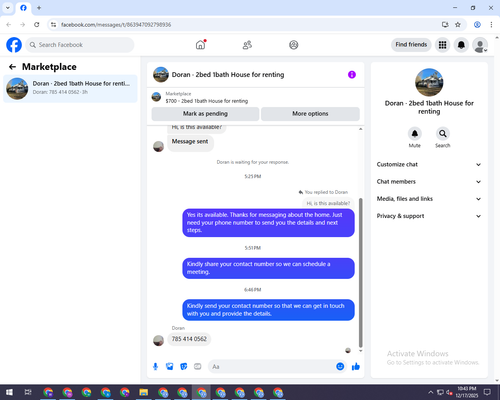The image size is (500, 400).
Task: Click chat header Doran listing title
Action: click(228, 75)
